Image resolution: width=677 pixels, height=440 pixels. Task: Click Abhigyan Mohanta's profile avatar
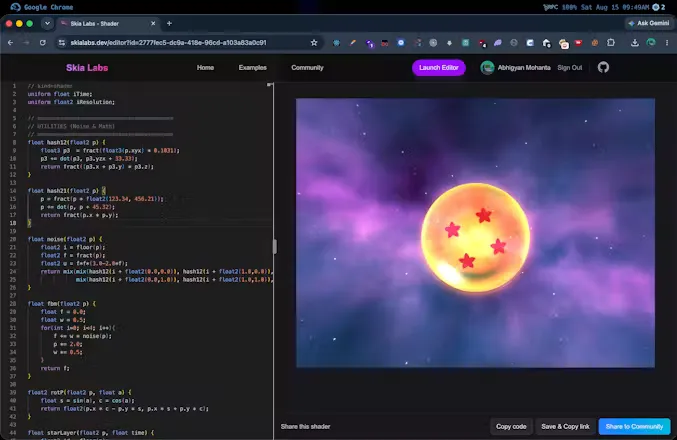click(x=487, y=68)
